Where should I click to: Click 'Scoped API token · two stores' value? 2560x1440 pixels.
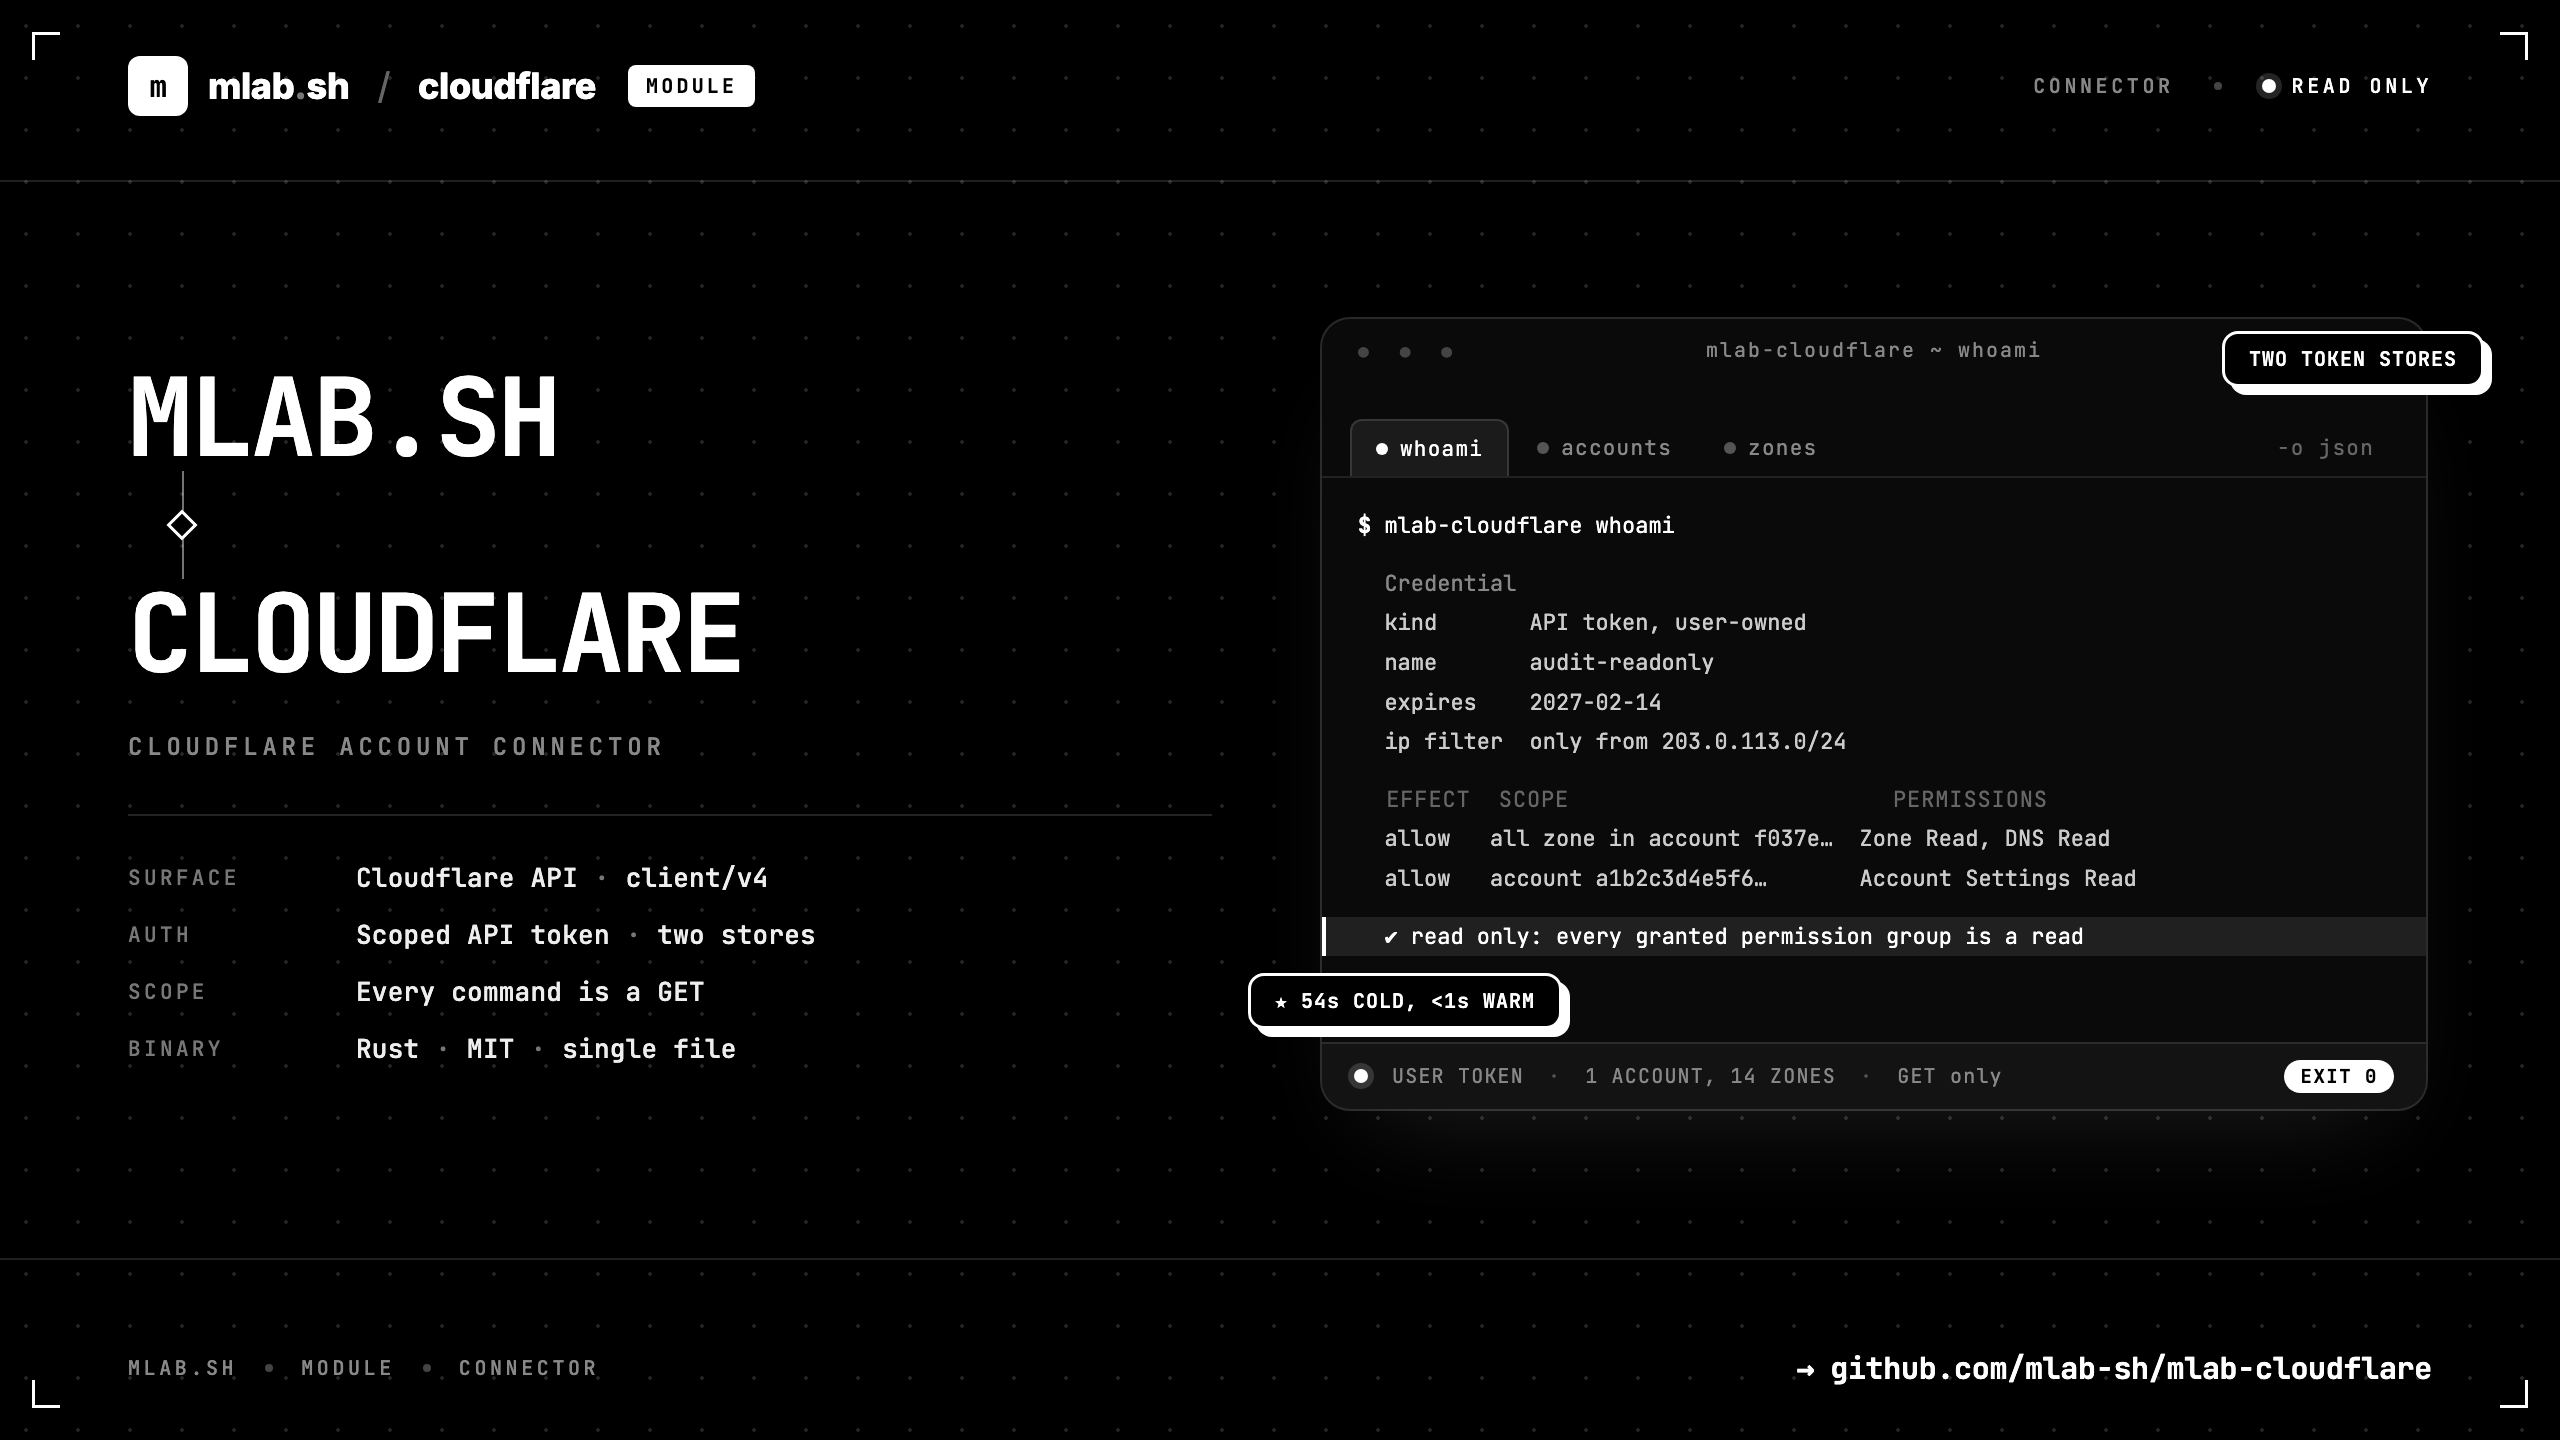586,935
